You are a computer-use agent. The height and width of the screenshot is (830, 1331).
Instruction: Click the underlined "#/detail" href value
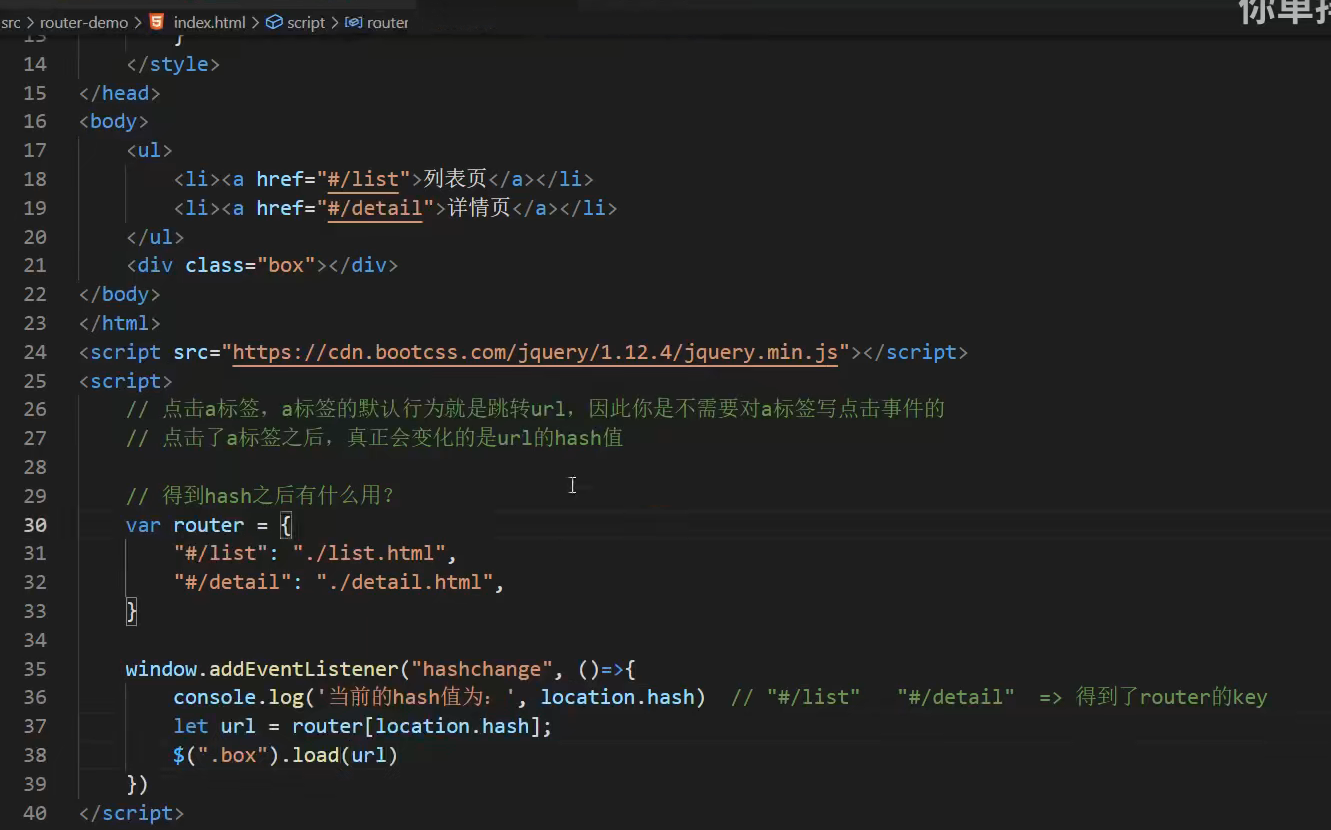(376, 208)
